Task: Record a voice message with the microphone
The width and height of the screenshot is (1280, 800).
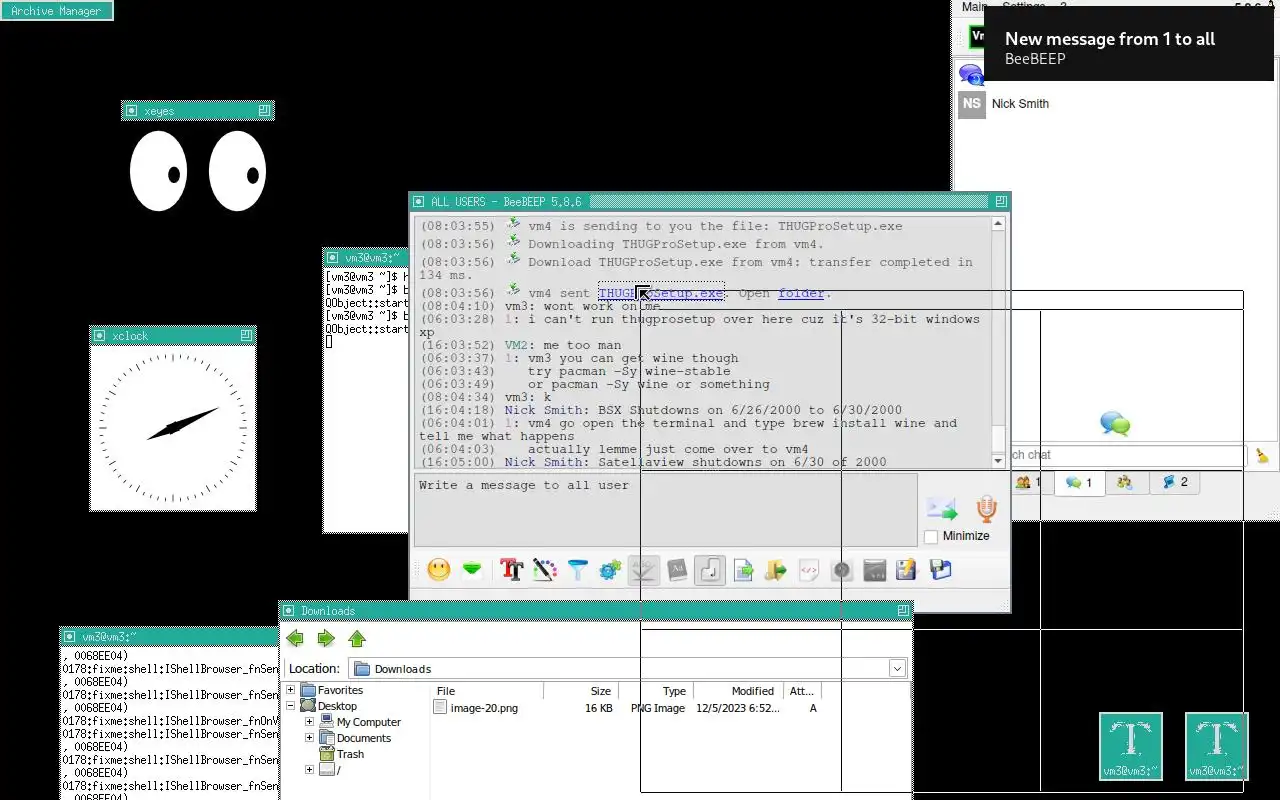Action: [x=986, y=510]
